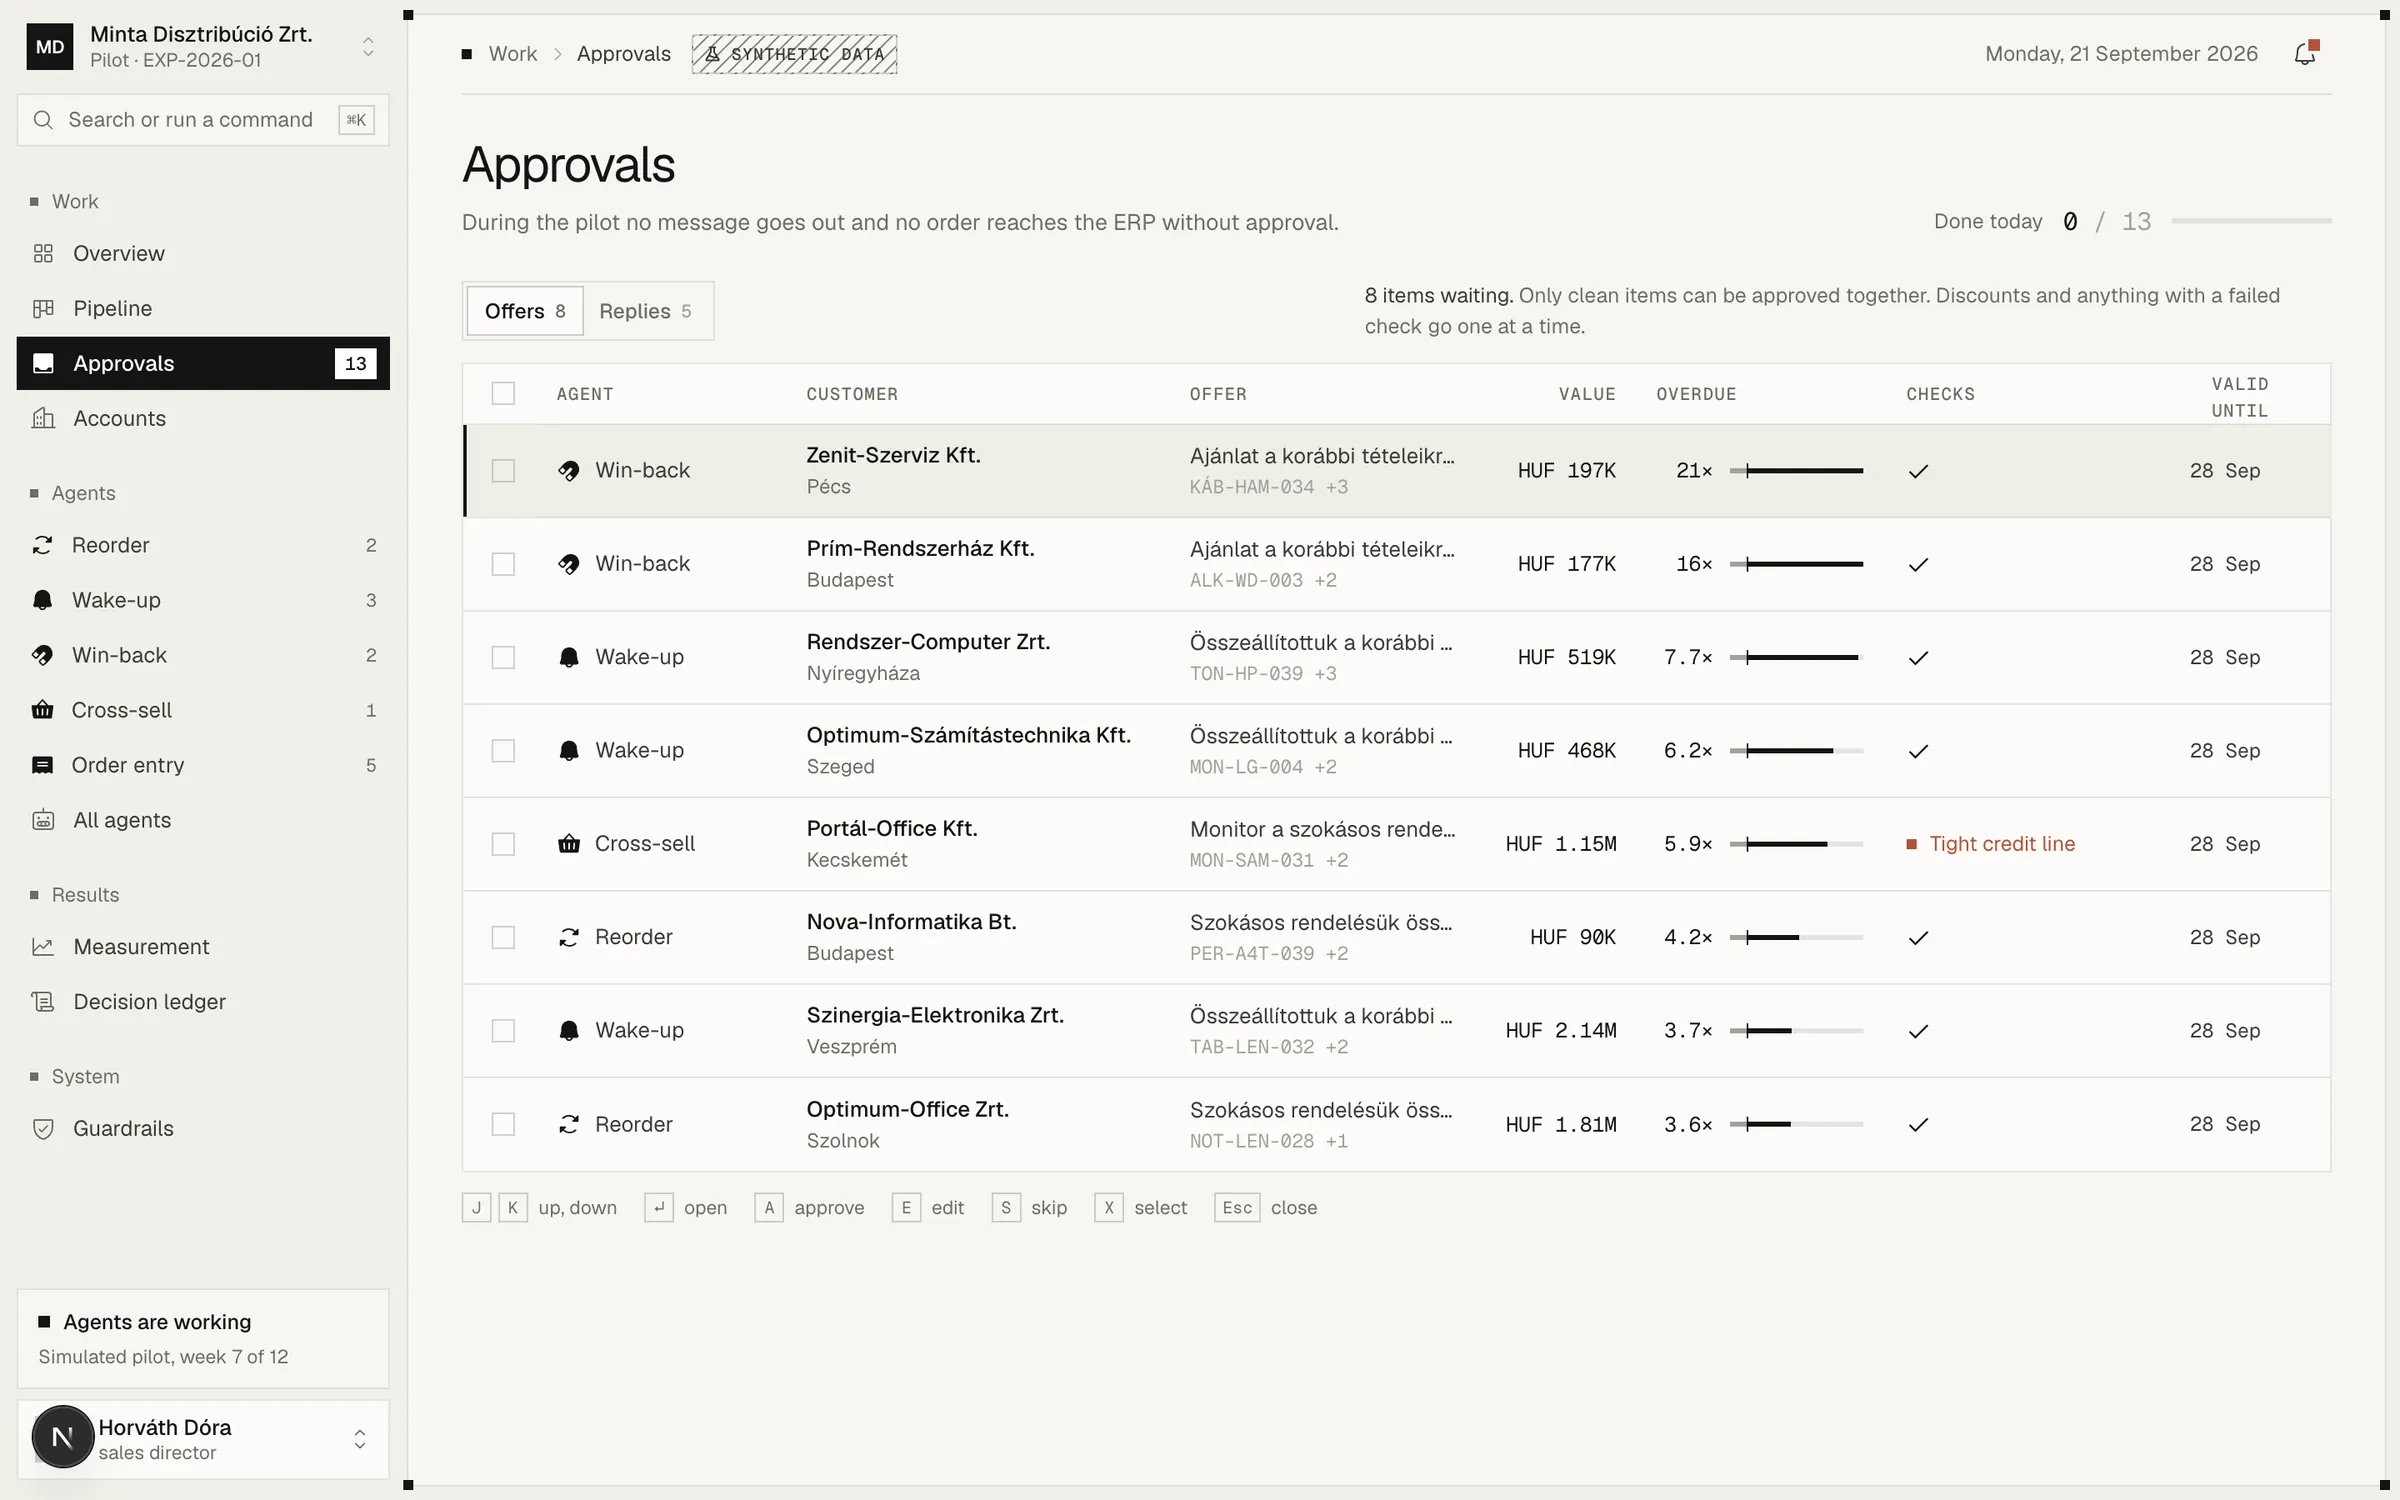Screen dimensions: 2400x1500
Task: Check the Optimum-Office Zrt. row checkbox
Action: point(503,1124)
